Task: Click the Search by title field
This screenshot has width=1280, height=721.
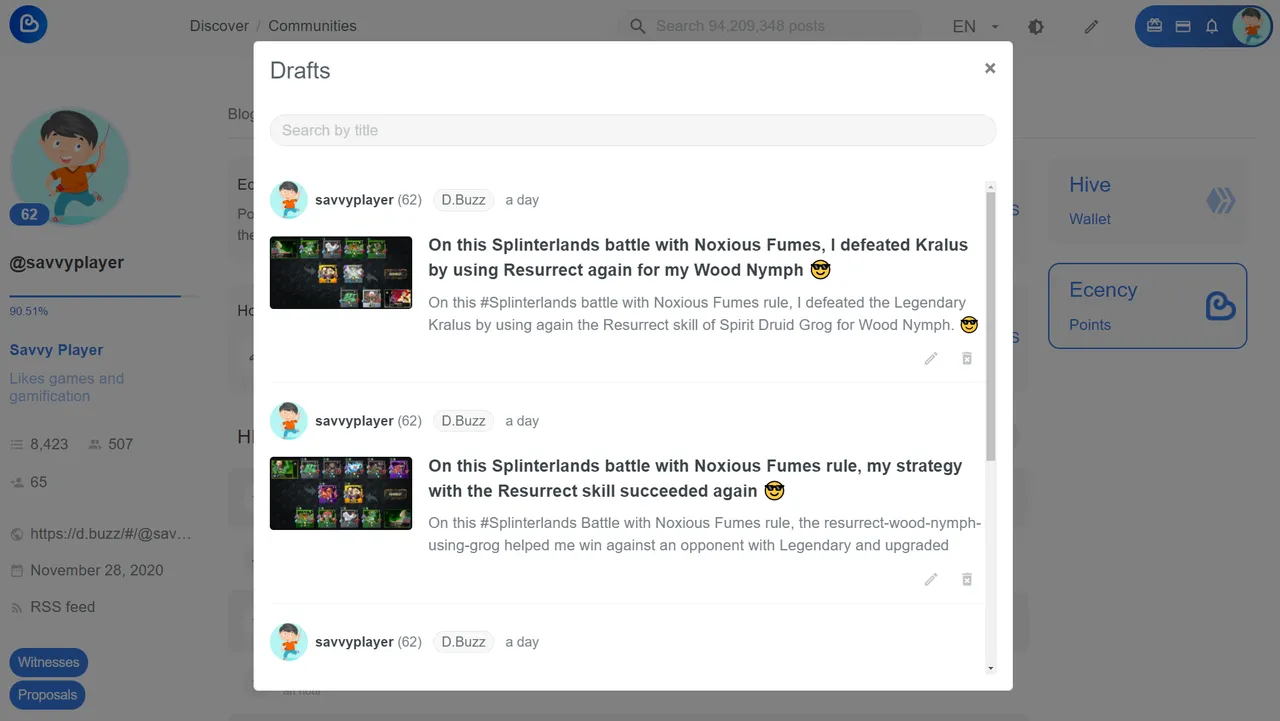Action: [633, 130]
